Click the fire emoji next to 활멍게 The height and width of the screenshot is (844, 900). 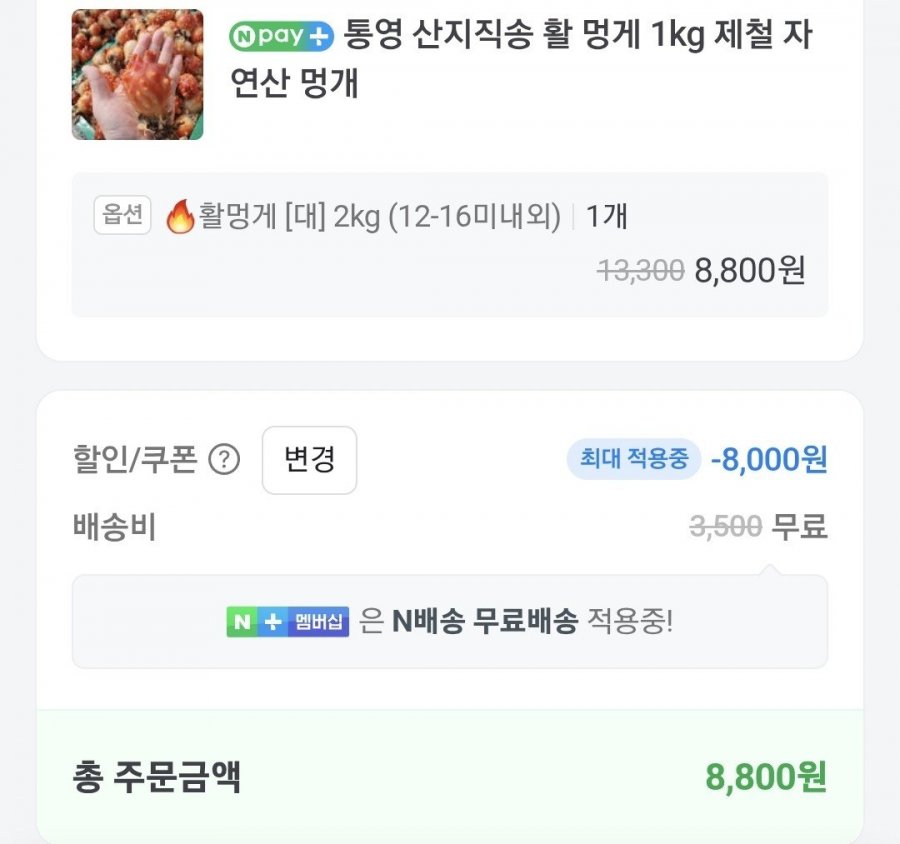[x=180, y=216]
